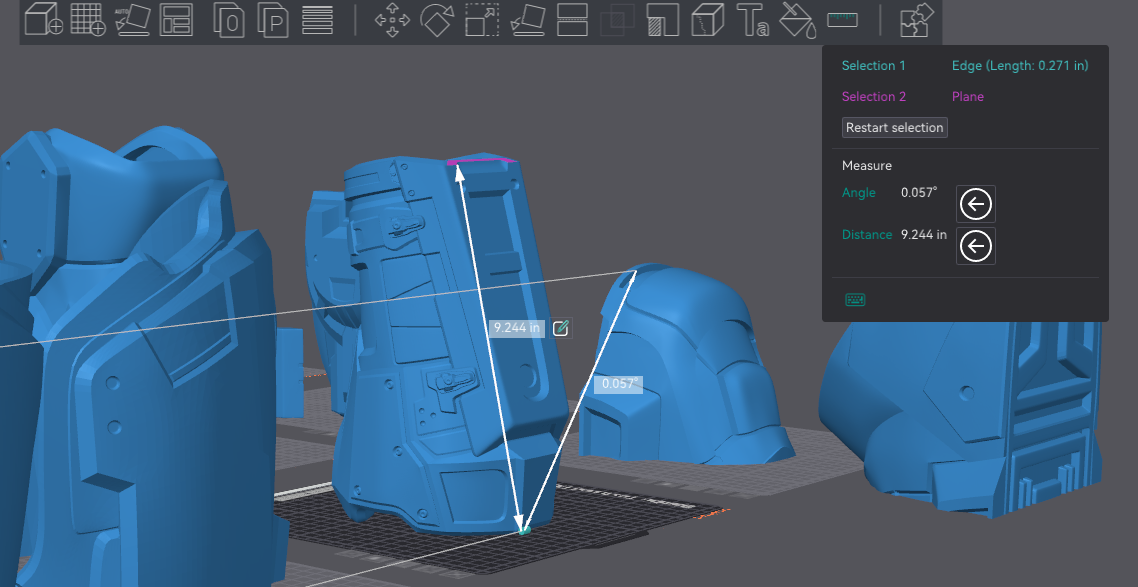Toggle the Measure ruler tool

[843, 19]
